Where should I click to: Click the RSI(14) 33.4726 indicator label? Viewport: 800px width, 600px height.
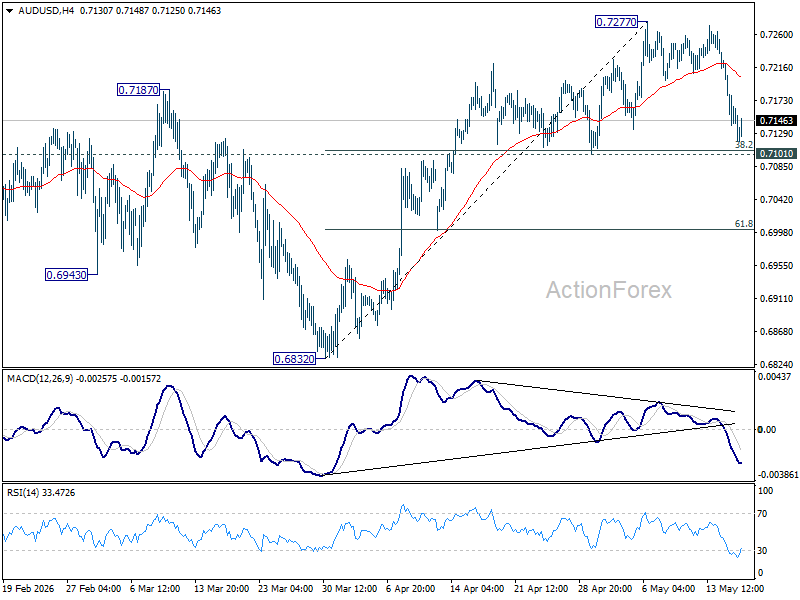click(x=41, y=493)
